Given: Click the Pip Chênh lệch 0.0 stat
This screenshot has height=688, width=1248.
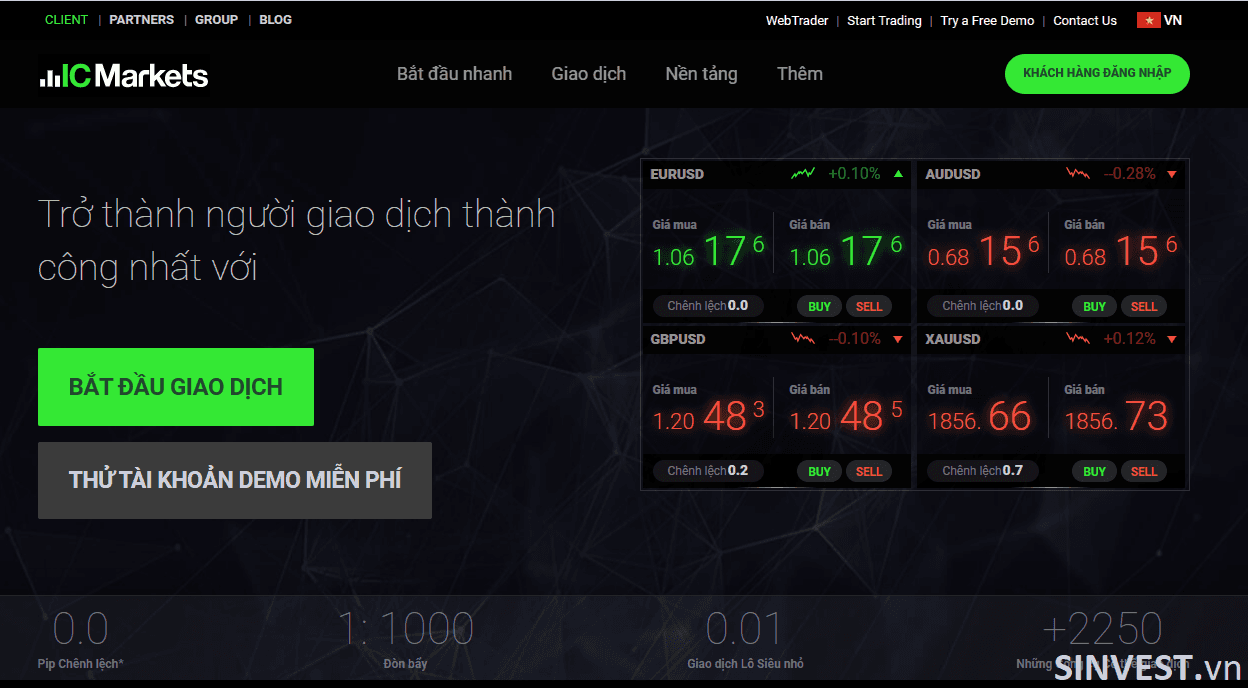Looking at the screenshot, I should [80, 640].
